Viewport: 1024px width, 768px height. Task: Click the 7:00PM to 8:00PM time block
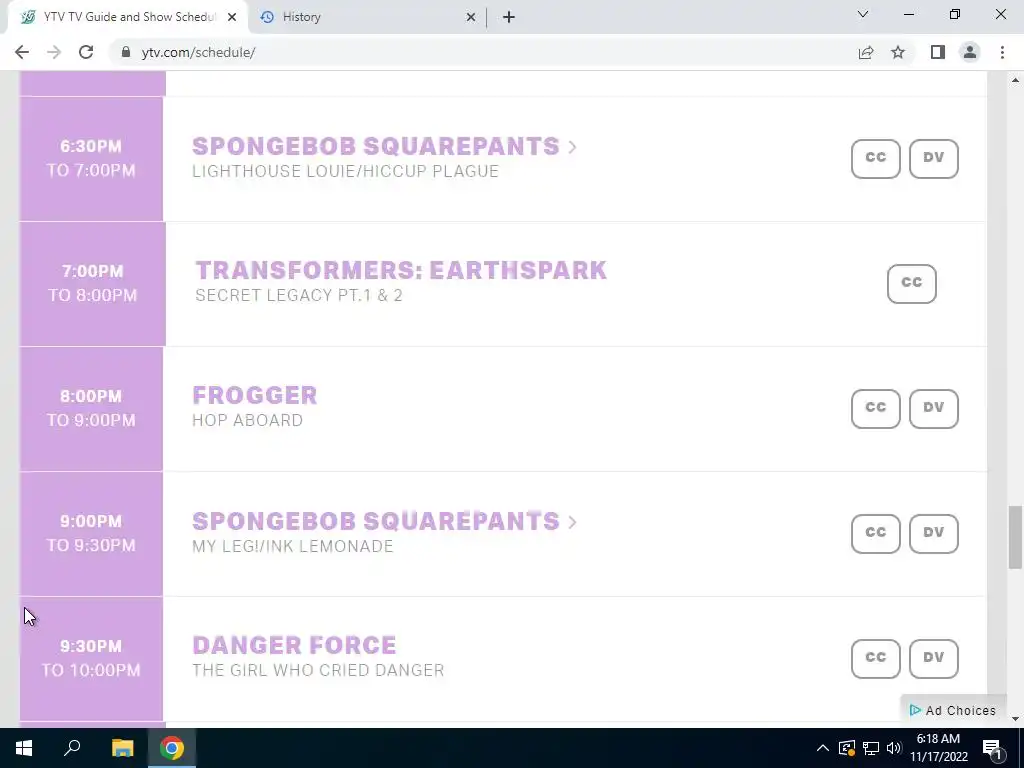pos(93,283)
